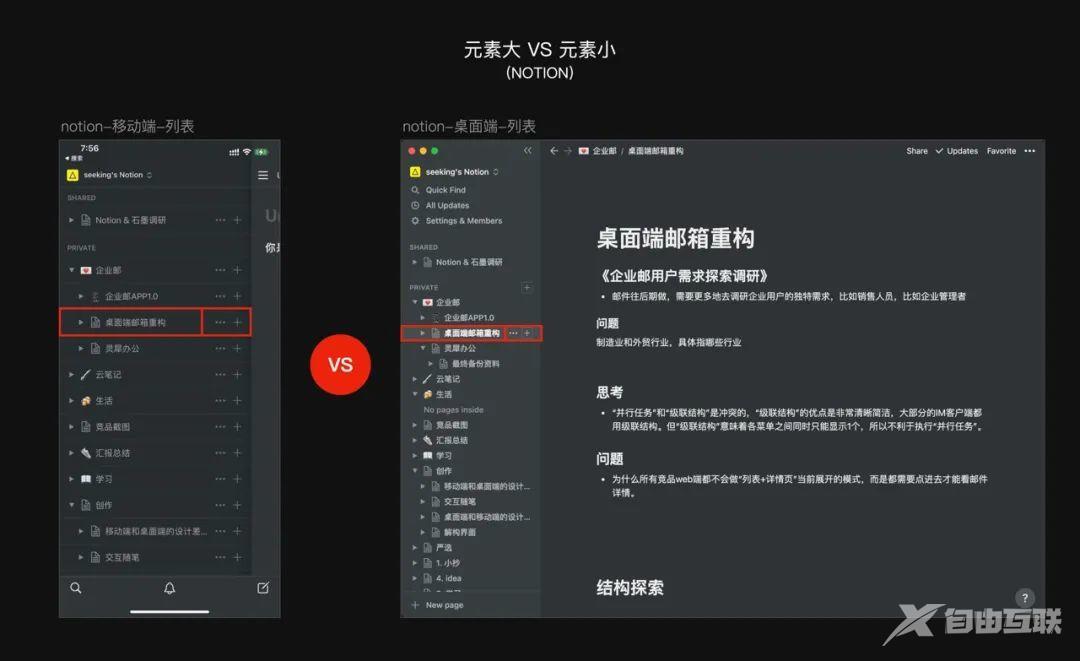Add a subpage under 交互随笔 on mobile
Image resolution: width=1080 pixels, height=661 pixels.
coord(237,557)
